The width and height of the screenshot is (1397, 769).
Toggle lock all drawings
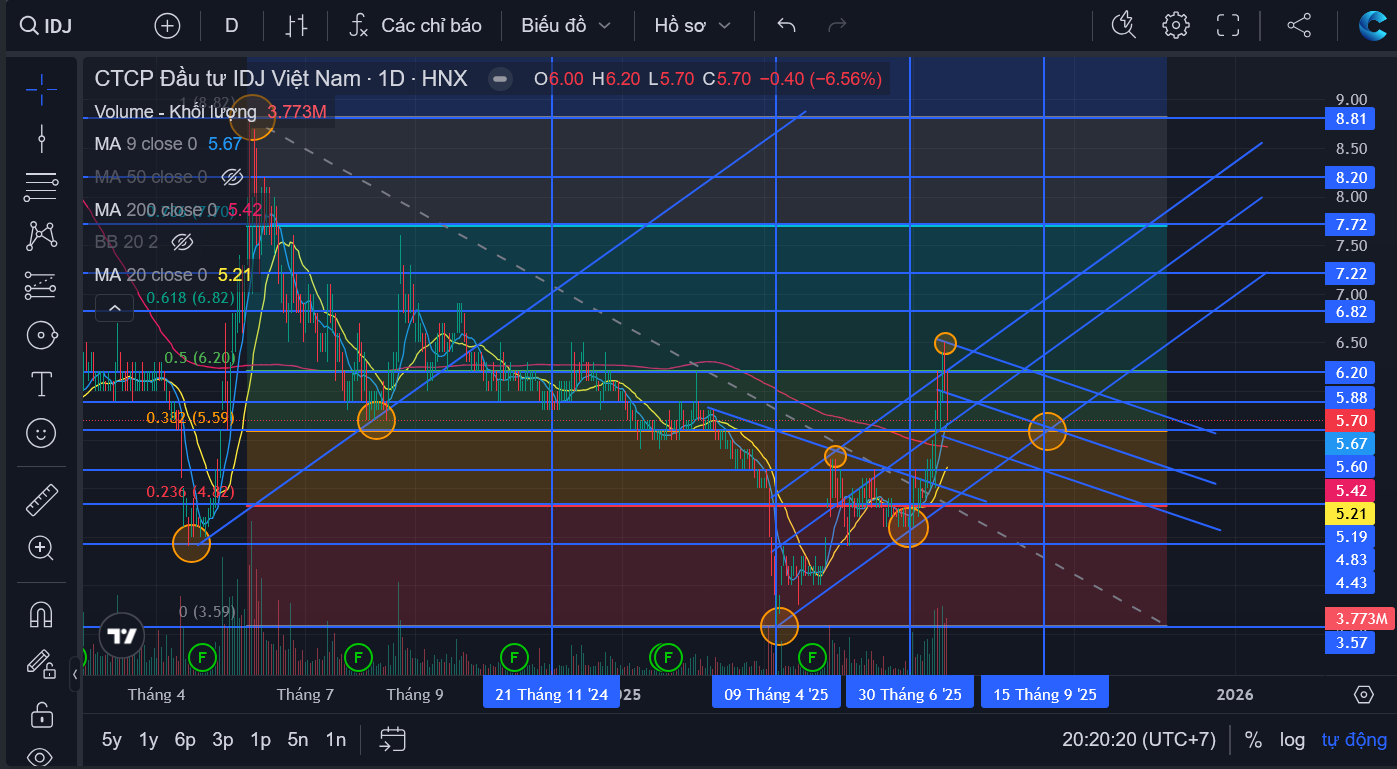41,714
